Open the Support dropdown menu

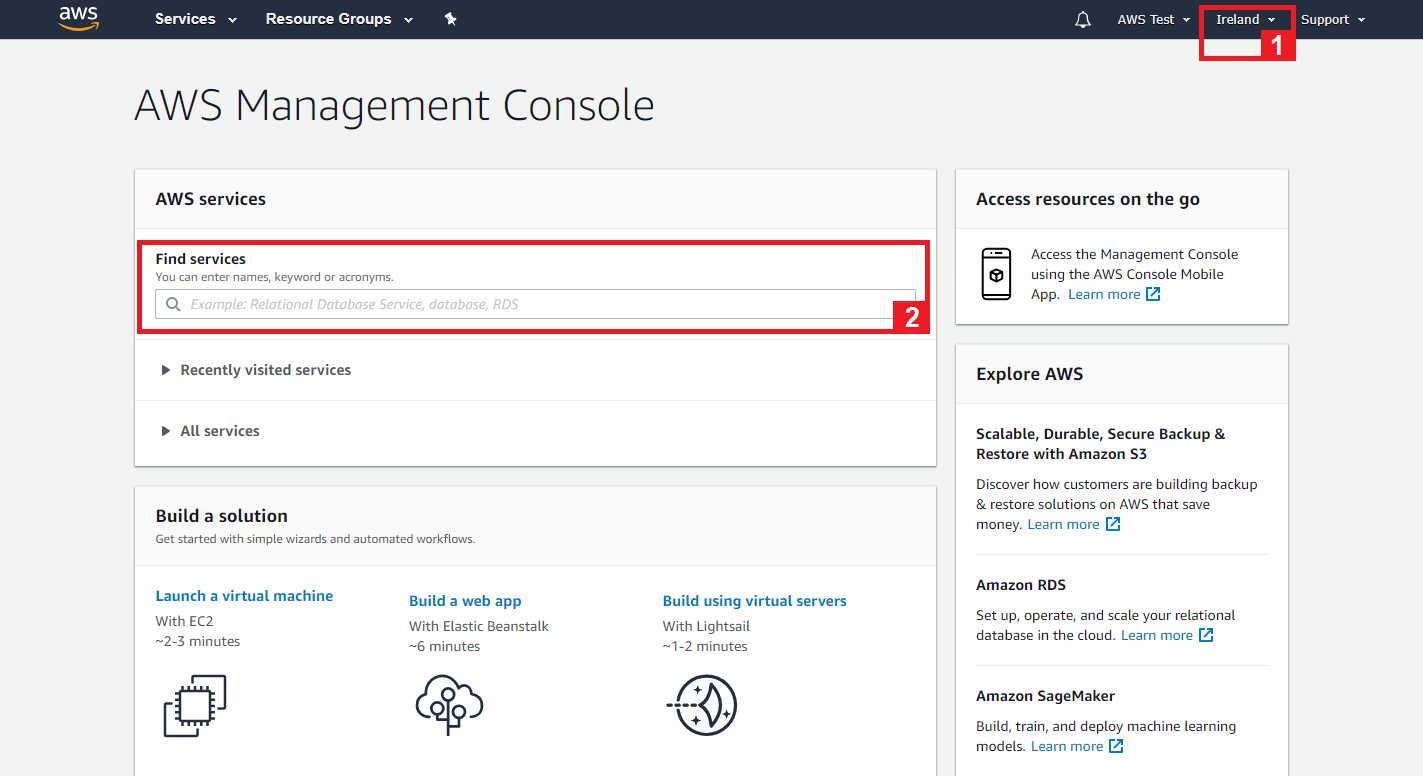[x=1333, y=19]
